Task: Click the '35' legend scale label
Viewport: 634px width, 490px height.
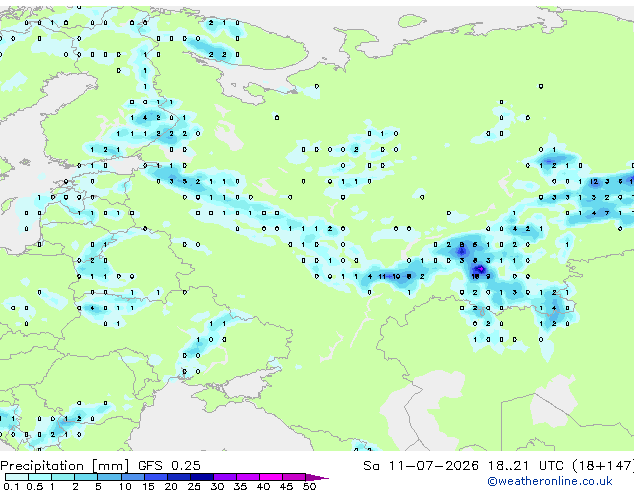Action: point(240,486)
